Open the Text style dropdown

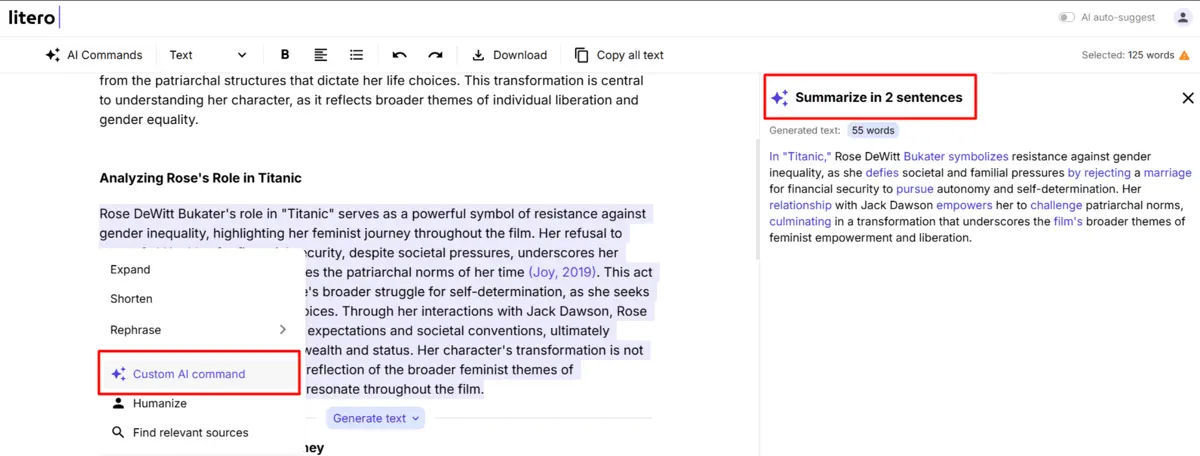tap(207, 55)
